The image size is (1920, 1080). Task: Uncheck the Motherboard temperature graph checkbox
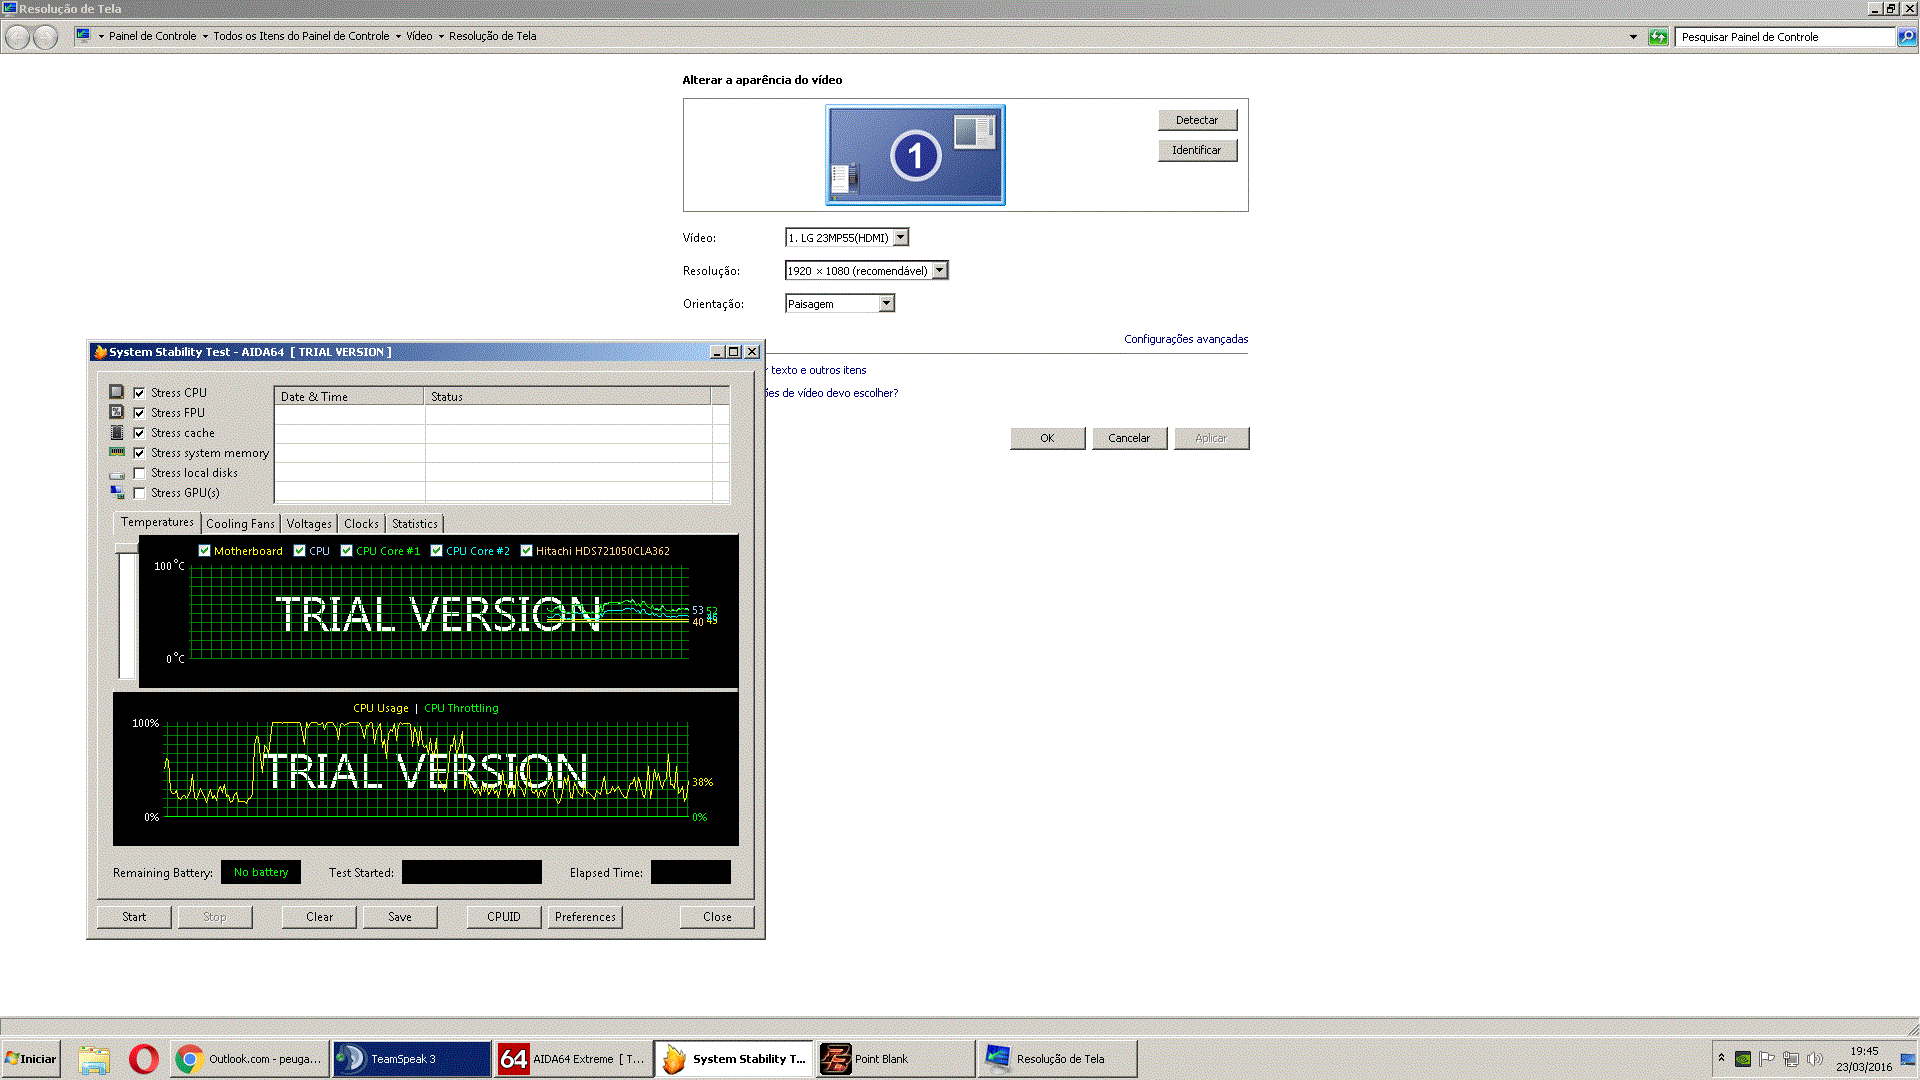[204, 551]
